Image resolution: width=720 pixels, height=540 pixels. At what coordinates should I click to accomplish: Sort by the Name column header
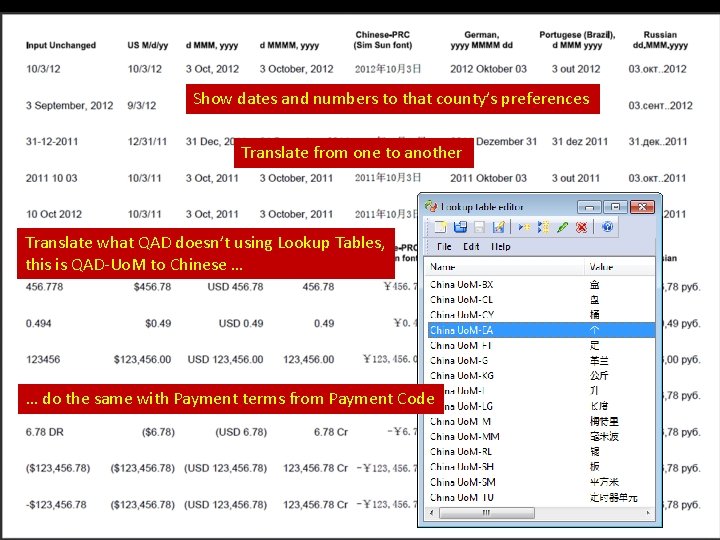(x=505, y=267)
